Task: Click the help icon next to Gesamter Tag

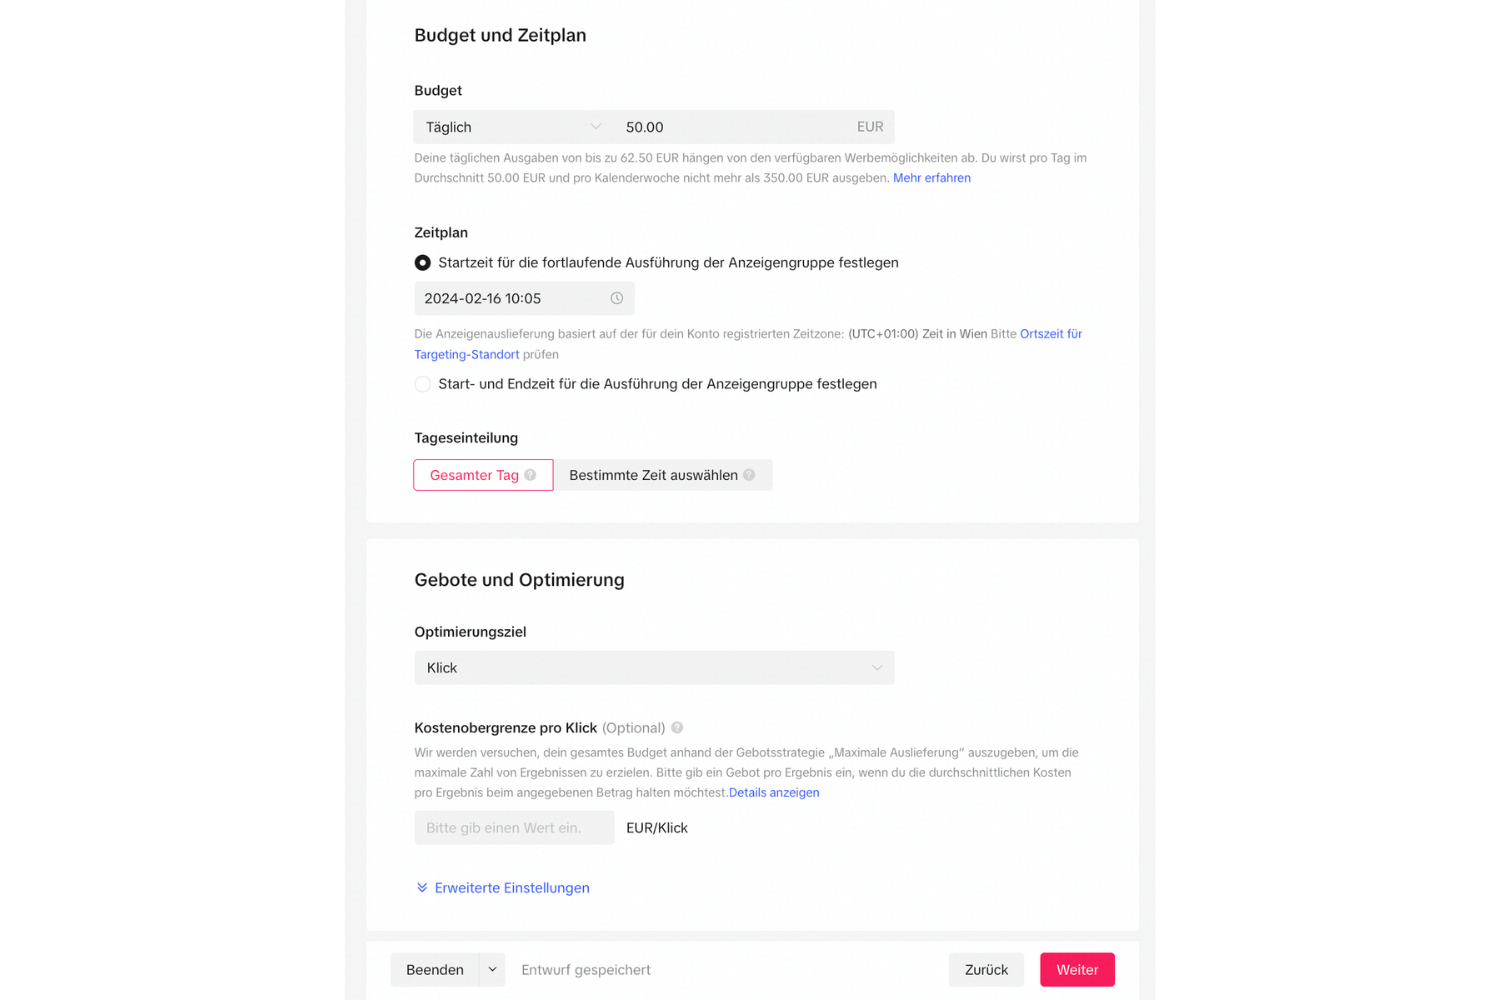Action: click(x=530, y=475)
